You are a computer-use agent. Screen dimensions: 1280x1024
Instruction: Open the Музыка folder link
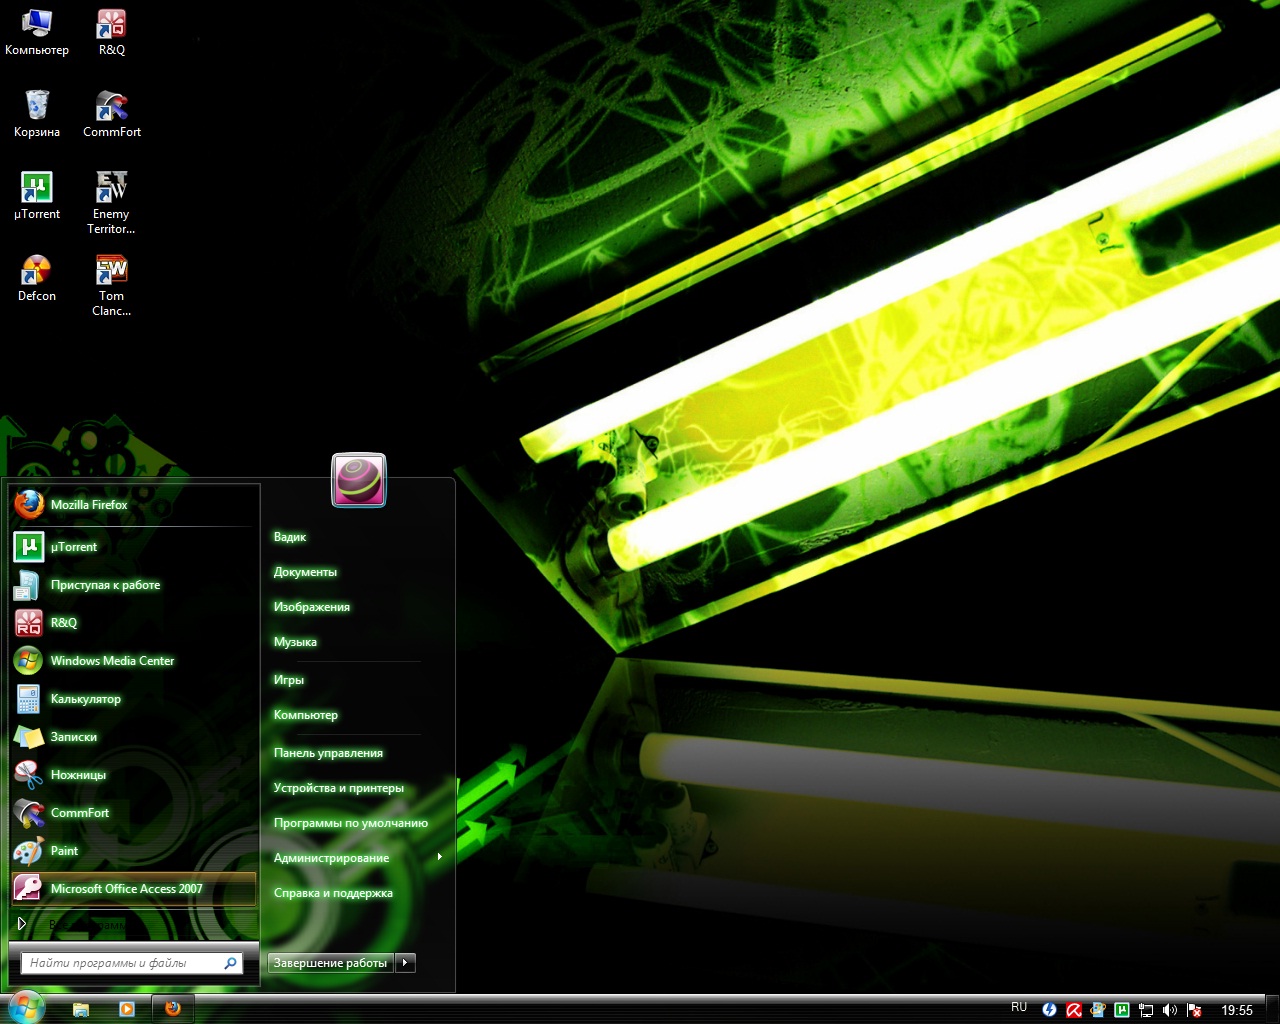(295, 642)
